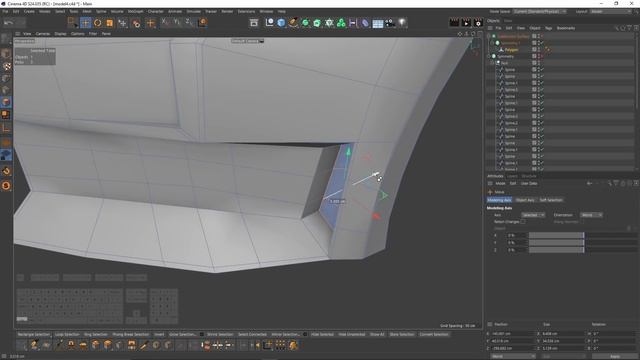This screenshot has width=640, height=360.
Task: Switch to Modeling Axis tab
Action: 499,200
